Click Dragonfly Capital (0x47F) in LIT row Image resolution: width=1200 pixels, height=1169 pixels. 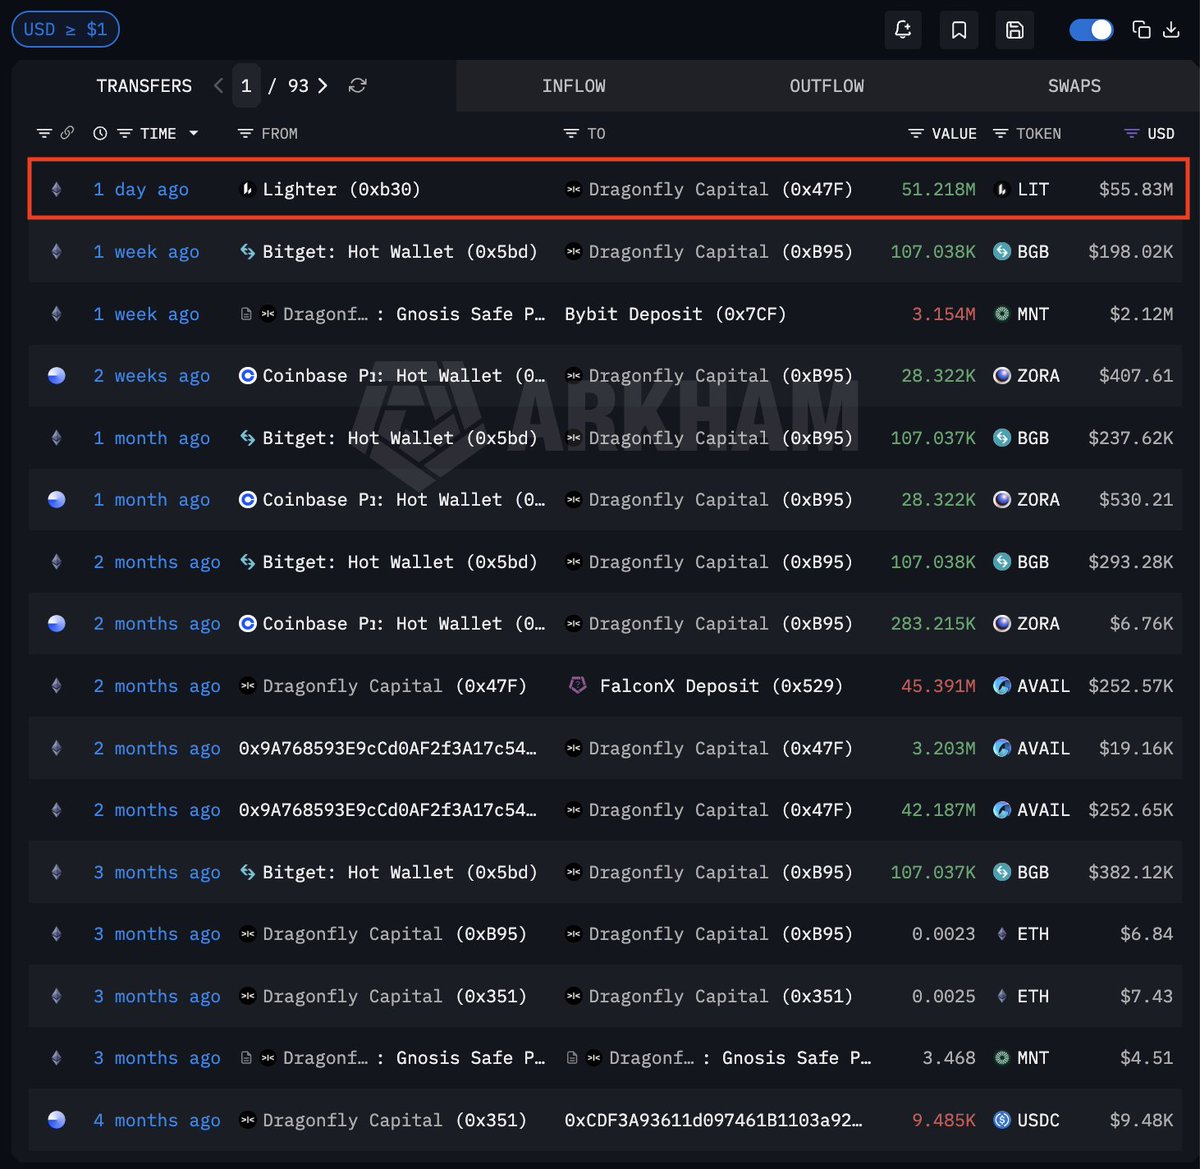[x=720, y=189]
